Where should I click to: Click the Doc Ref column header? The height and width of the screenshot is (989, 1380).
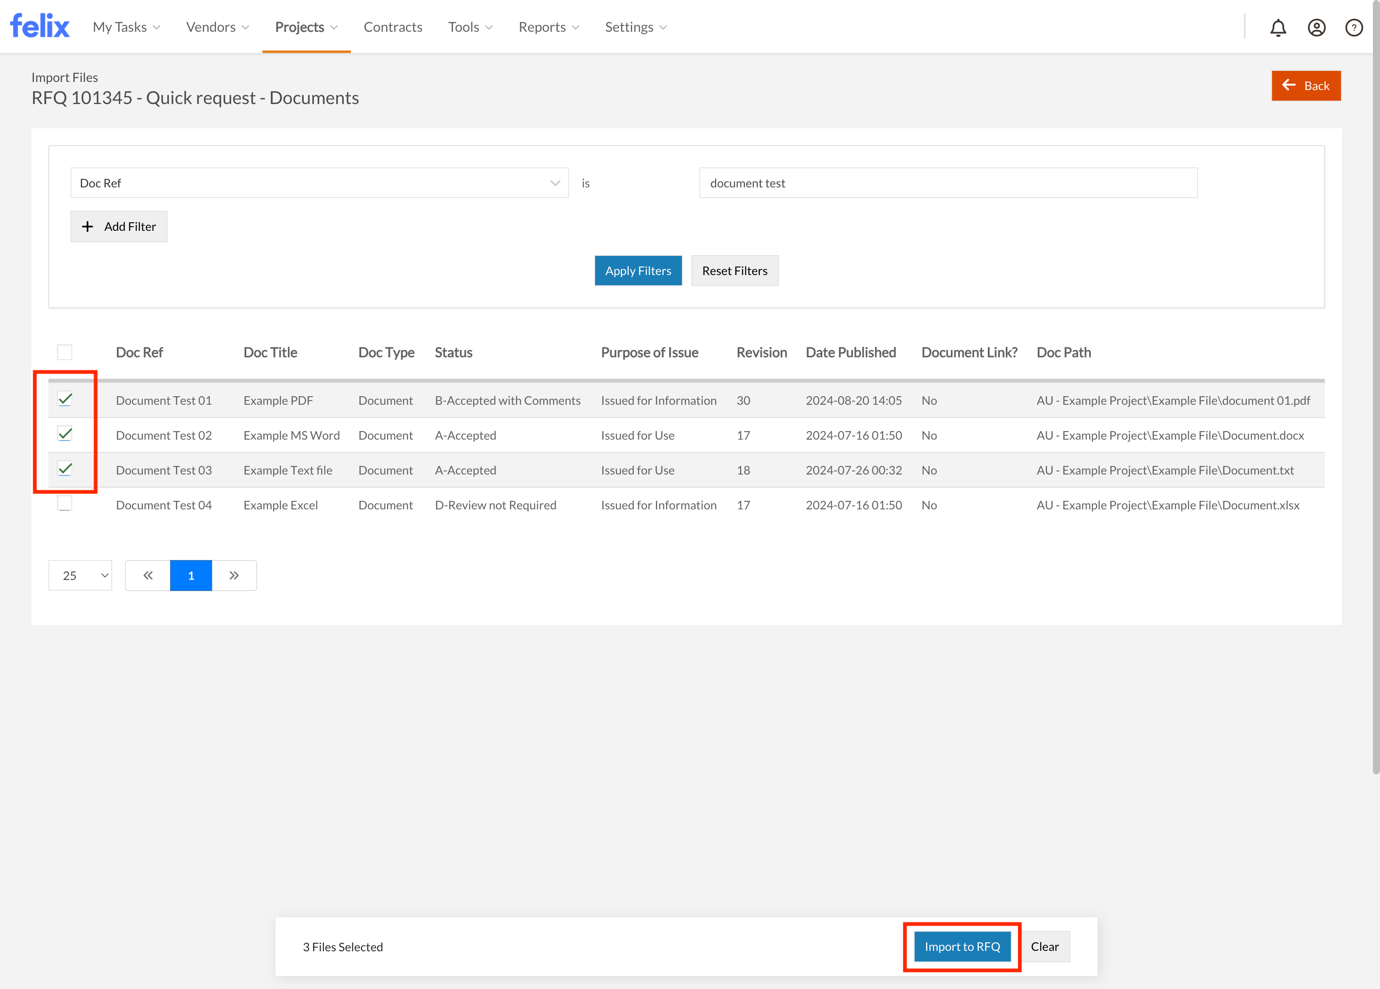coord(139,352)
